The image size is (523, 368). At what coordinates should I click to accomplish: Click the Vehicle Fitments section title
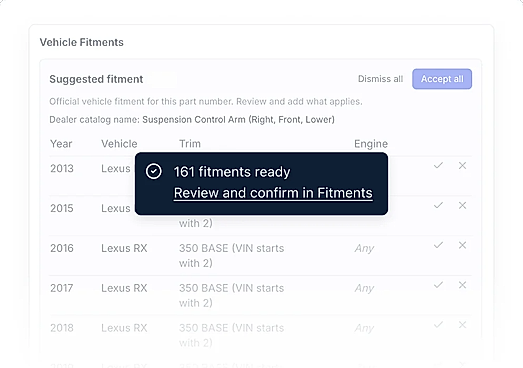(x=82, y=42)
